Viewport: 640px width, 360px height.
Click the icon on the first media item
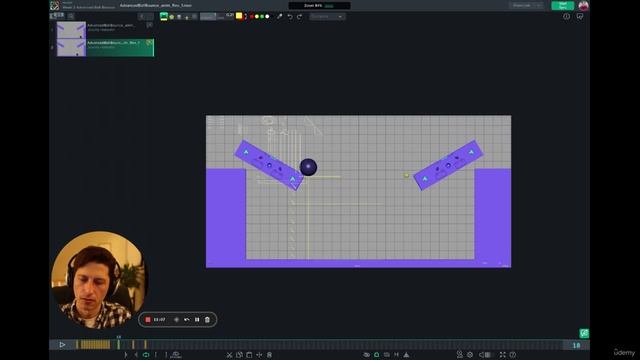coord(149,25)
